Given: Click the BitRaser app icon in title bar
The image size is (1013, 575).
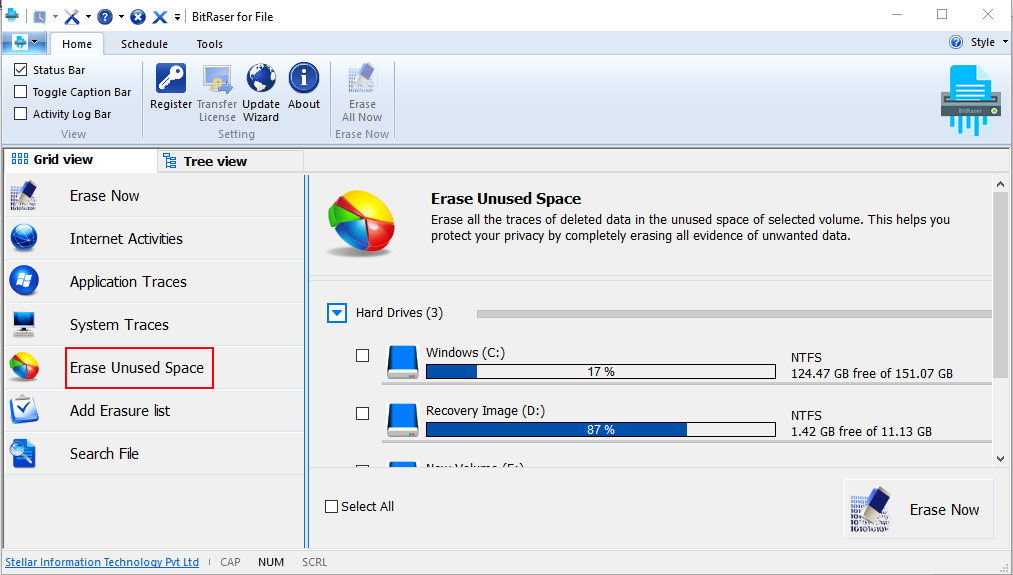Looking at the screenshot, I should click(x=12, y=16).
